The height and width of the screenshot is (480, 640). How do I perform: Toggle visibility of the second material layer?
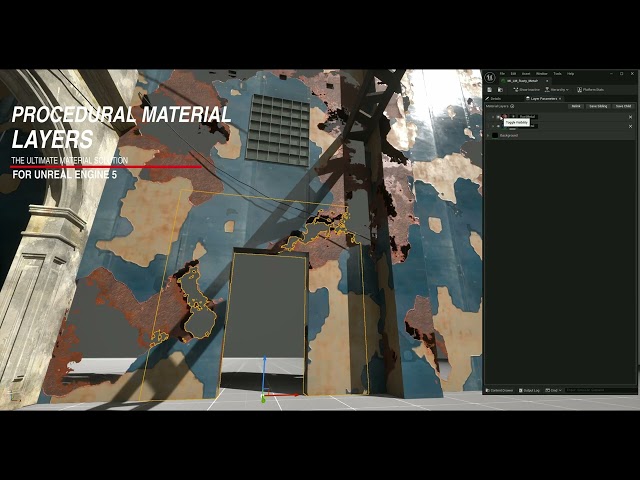pos(498,126)
